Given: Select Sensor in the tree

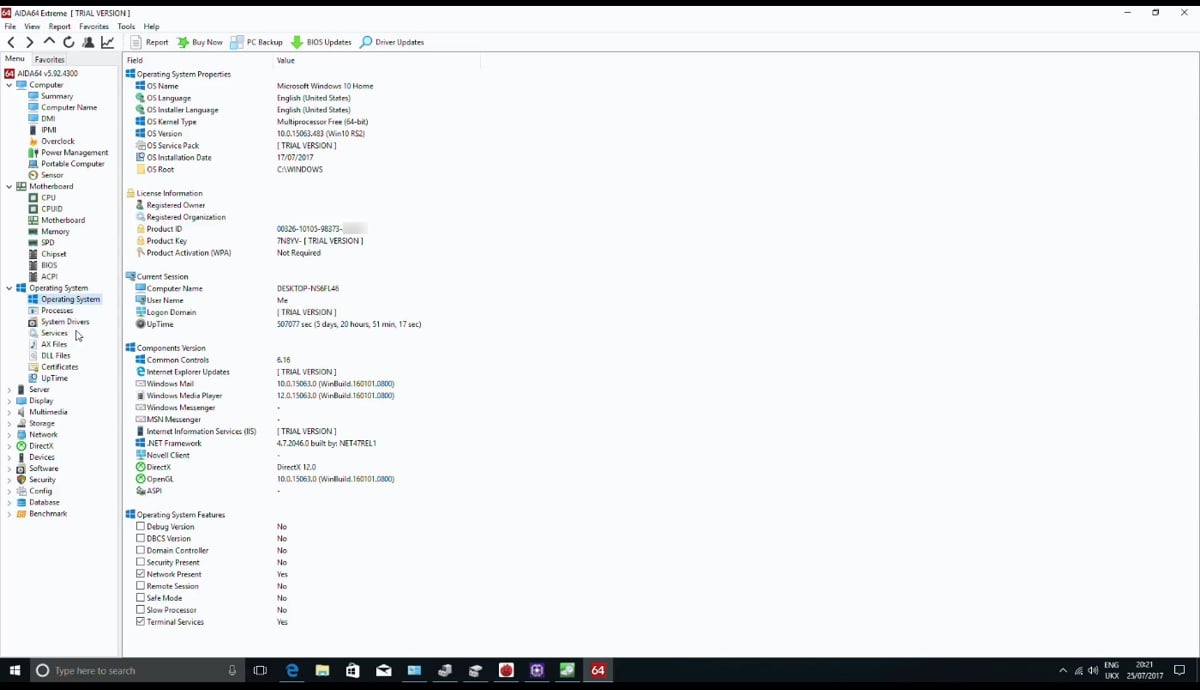Looking at the screenshot, I should 52,175.
